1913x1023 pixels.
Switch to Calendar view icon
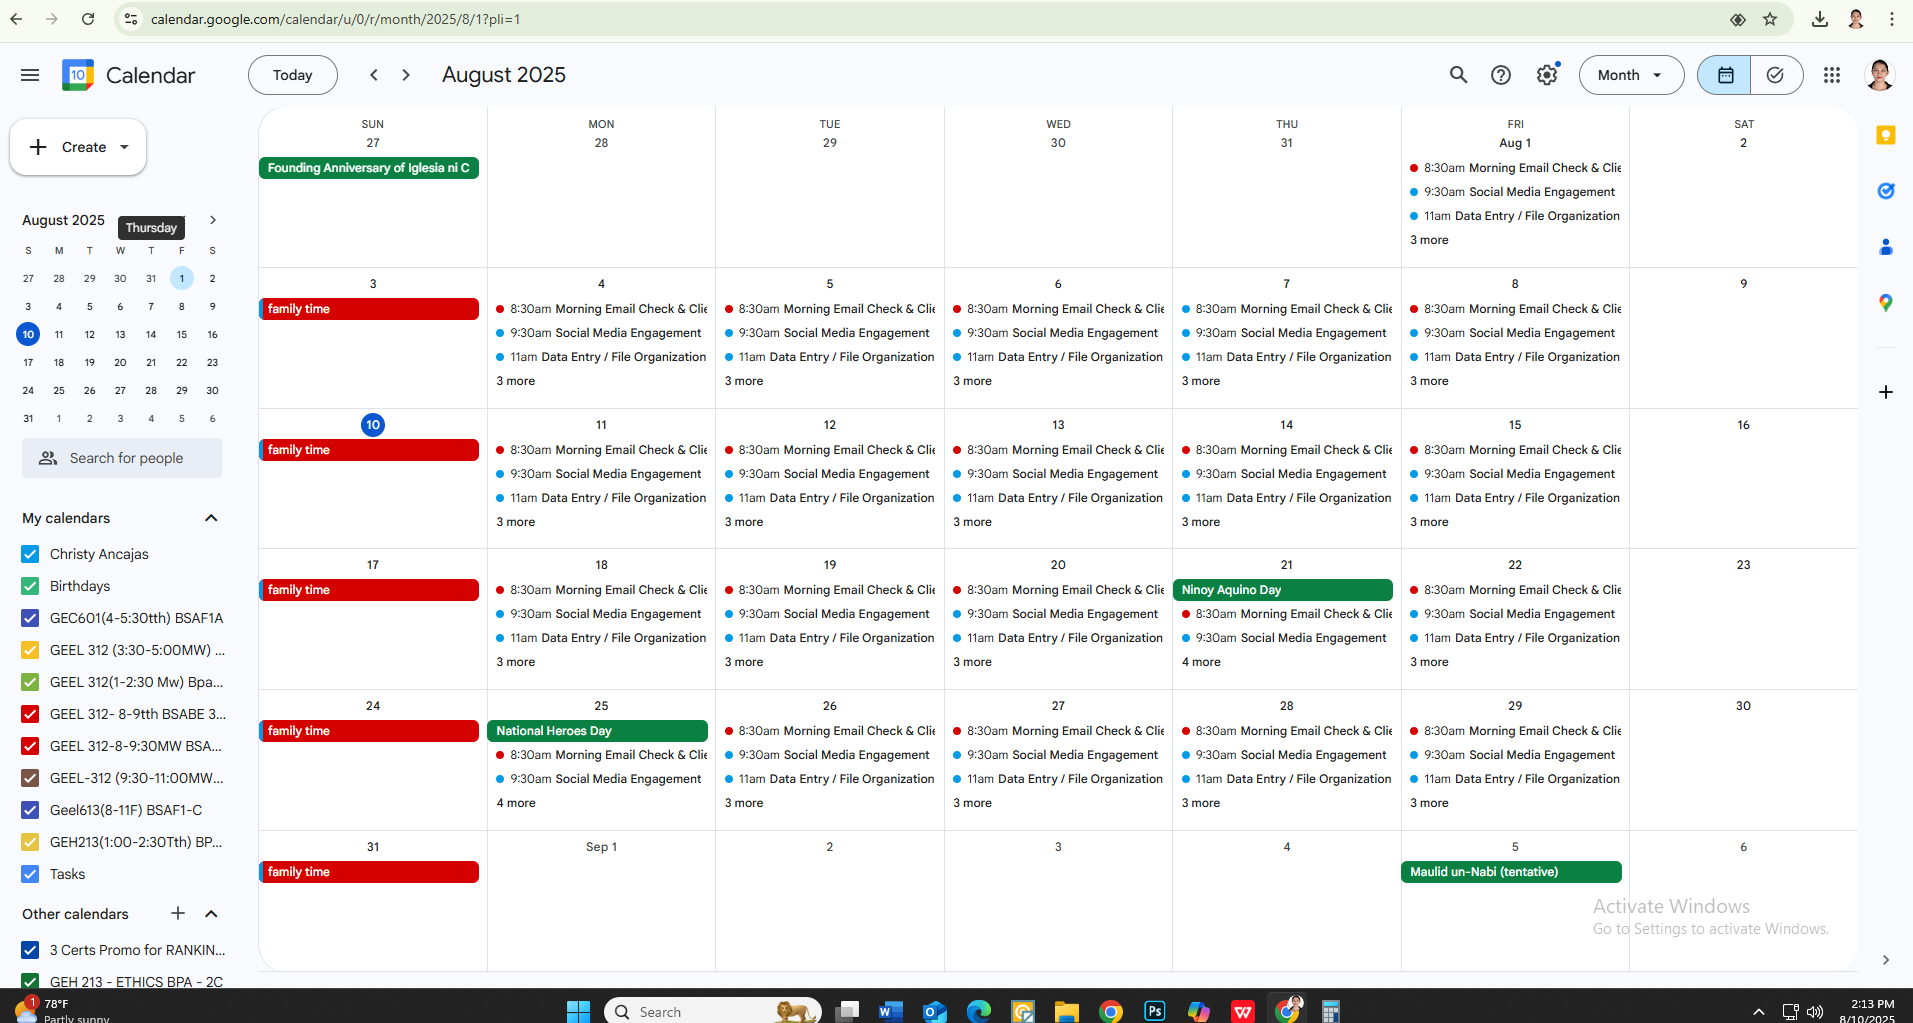tap(1725, 75)
